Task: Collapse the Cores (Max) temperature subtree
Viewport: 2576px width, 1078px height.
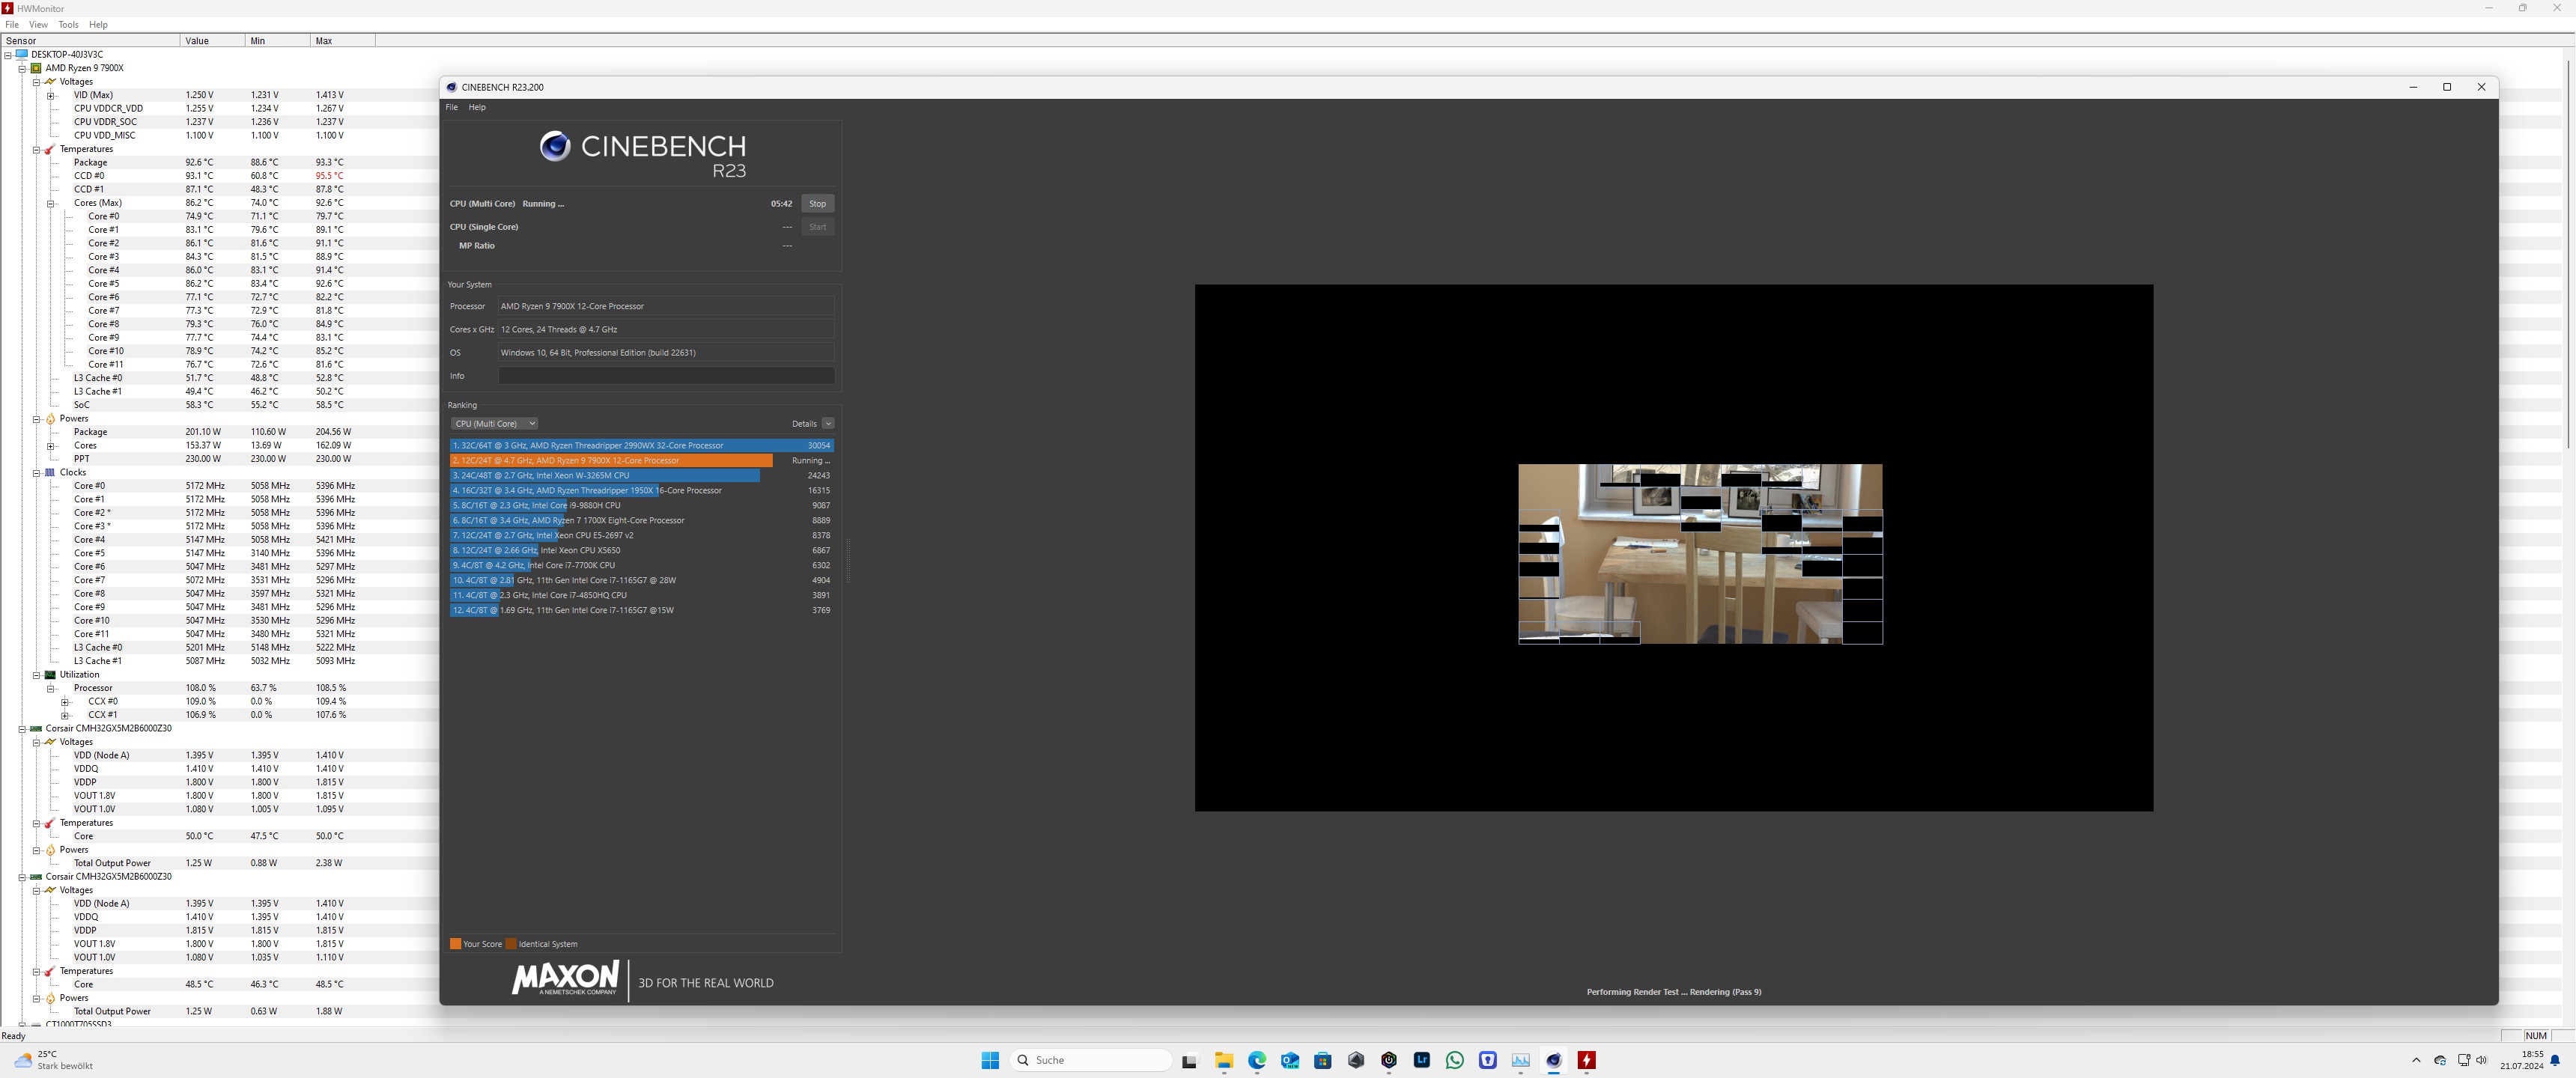Action: click(x=51, y=203)
